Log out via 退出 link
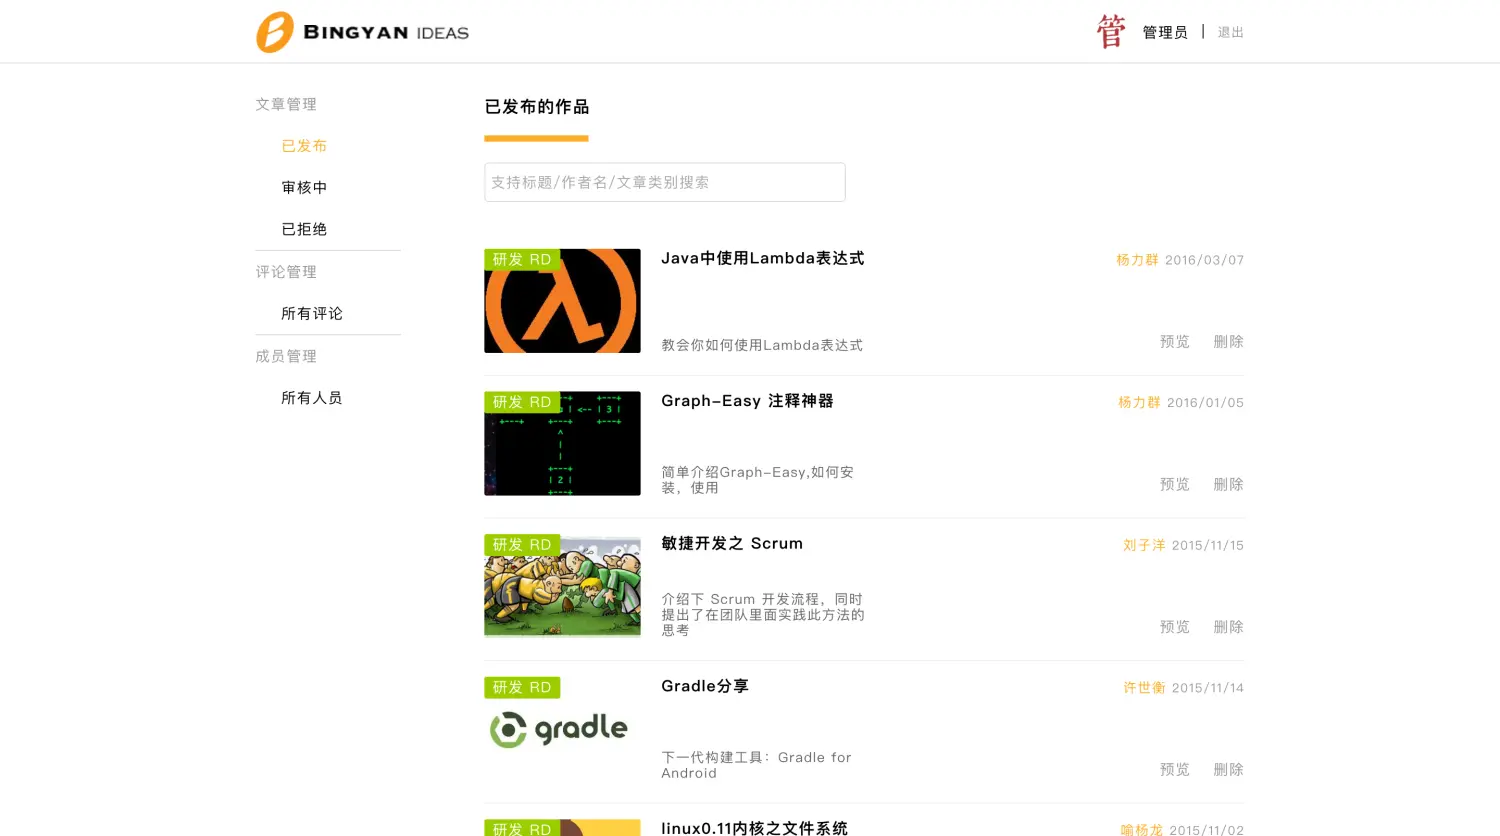 1231,33
